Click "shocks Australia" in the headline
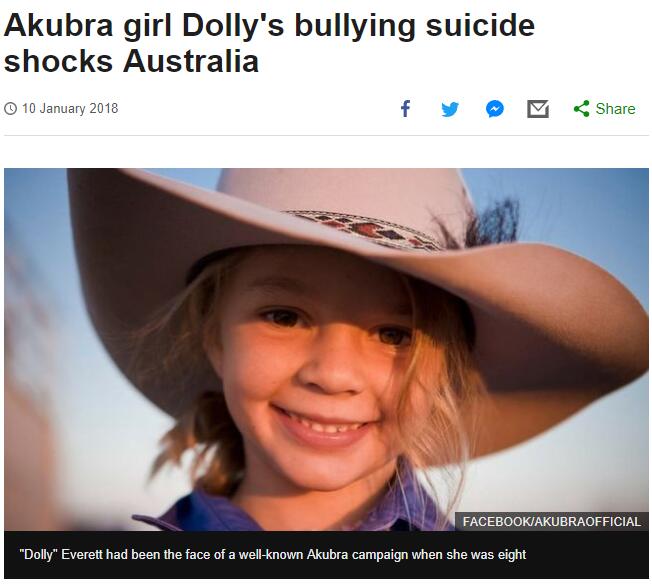The image size is (652, 584). (x=131, y=62)
